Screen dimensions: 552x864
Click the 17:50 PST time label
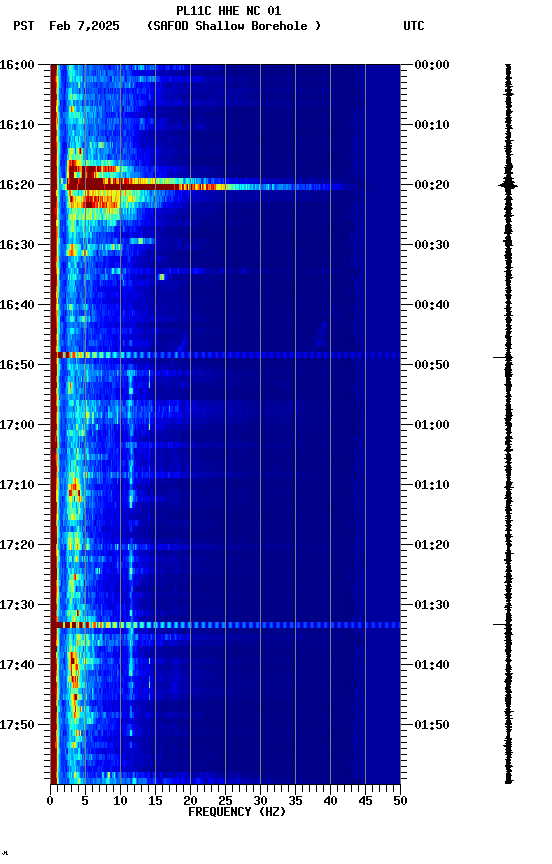tap(17, 725)
